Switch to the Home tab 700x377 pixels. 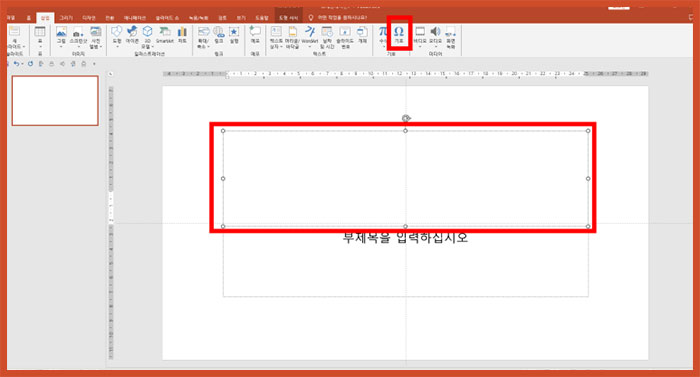click(x=29, y=18)
